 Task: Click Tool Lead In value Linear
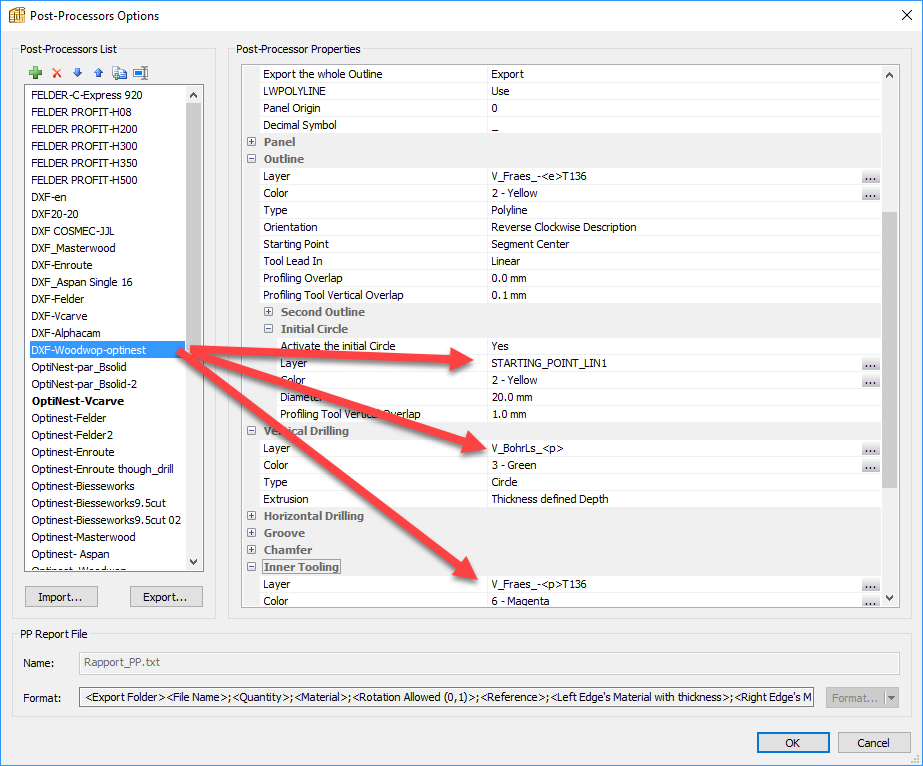tap(505, 261)
